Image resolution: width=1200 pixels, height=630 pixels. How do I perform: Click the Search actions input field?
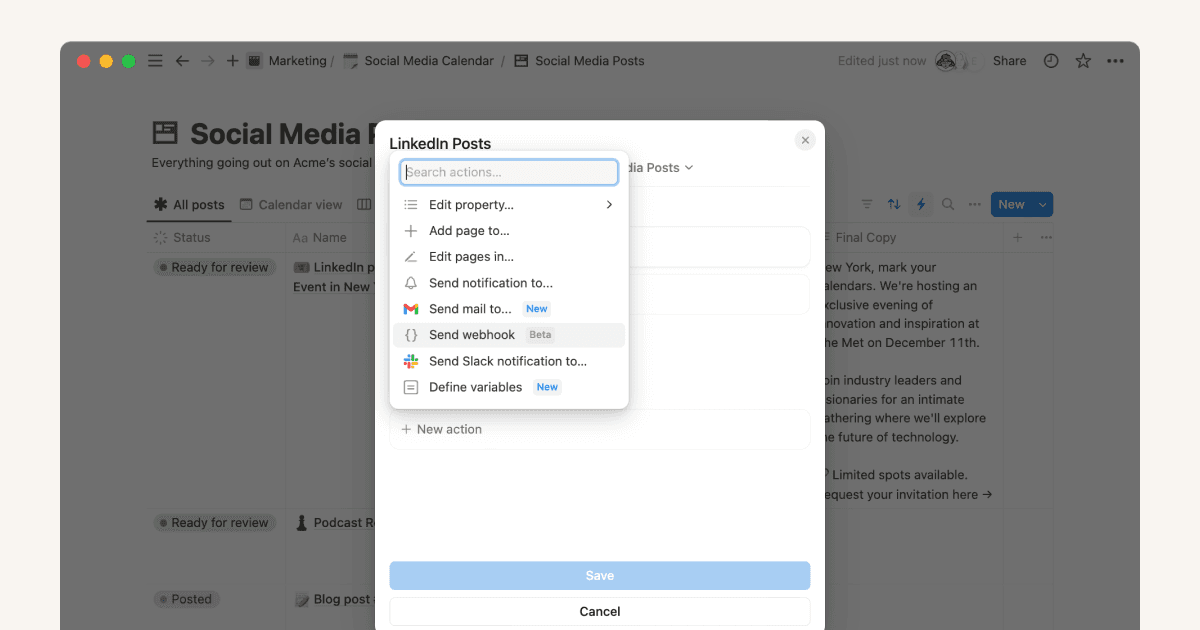point(509,171)
